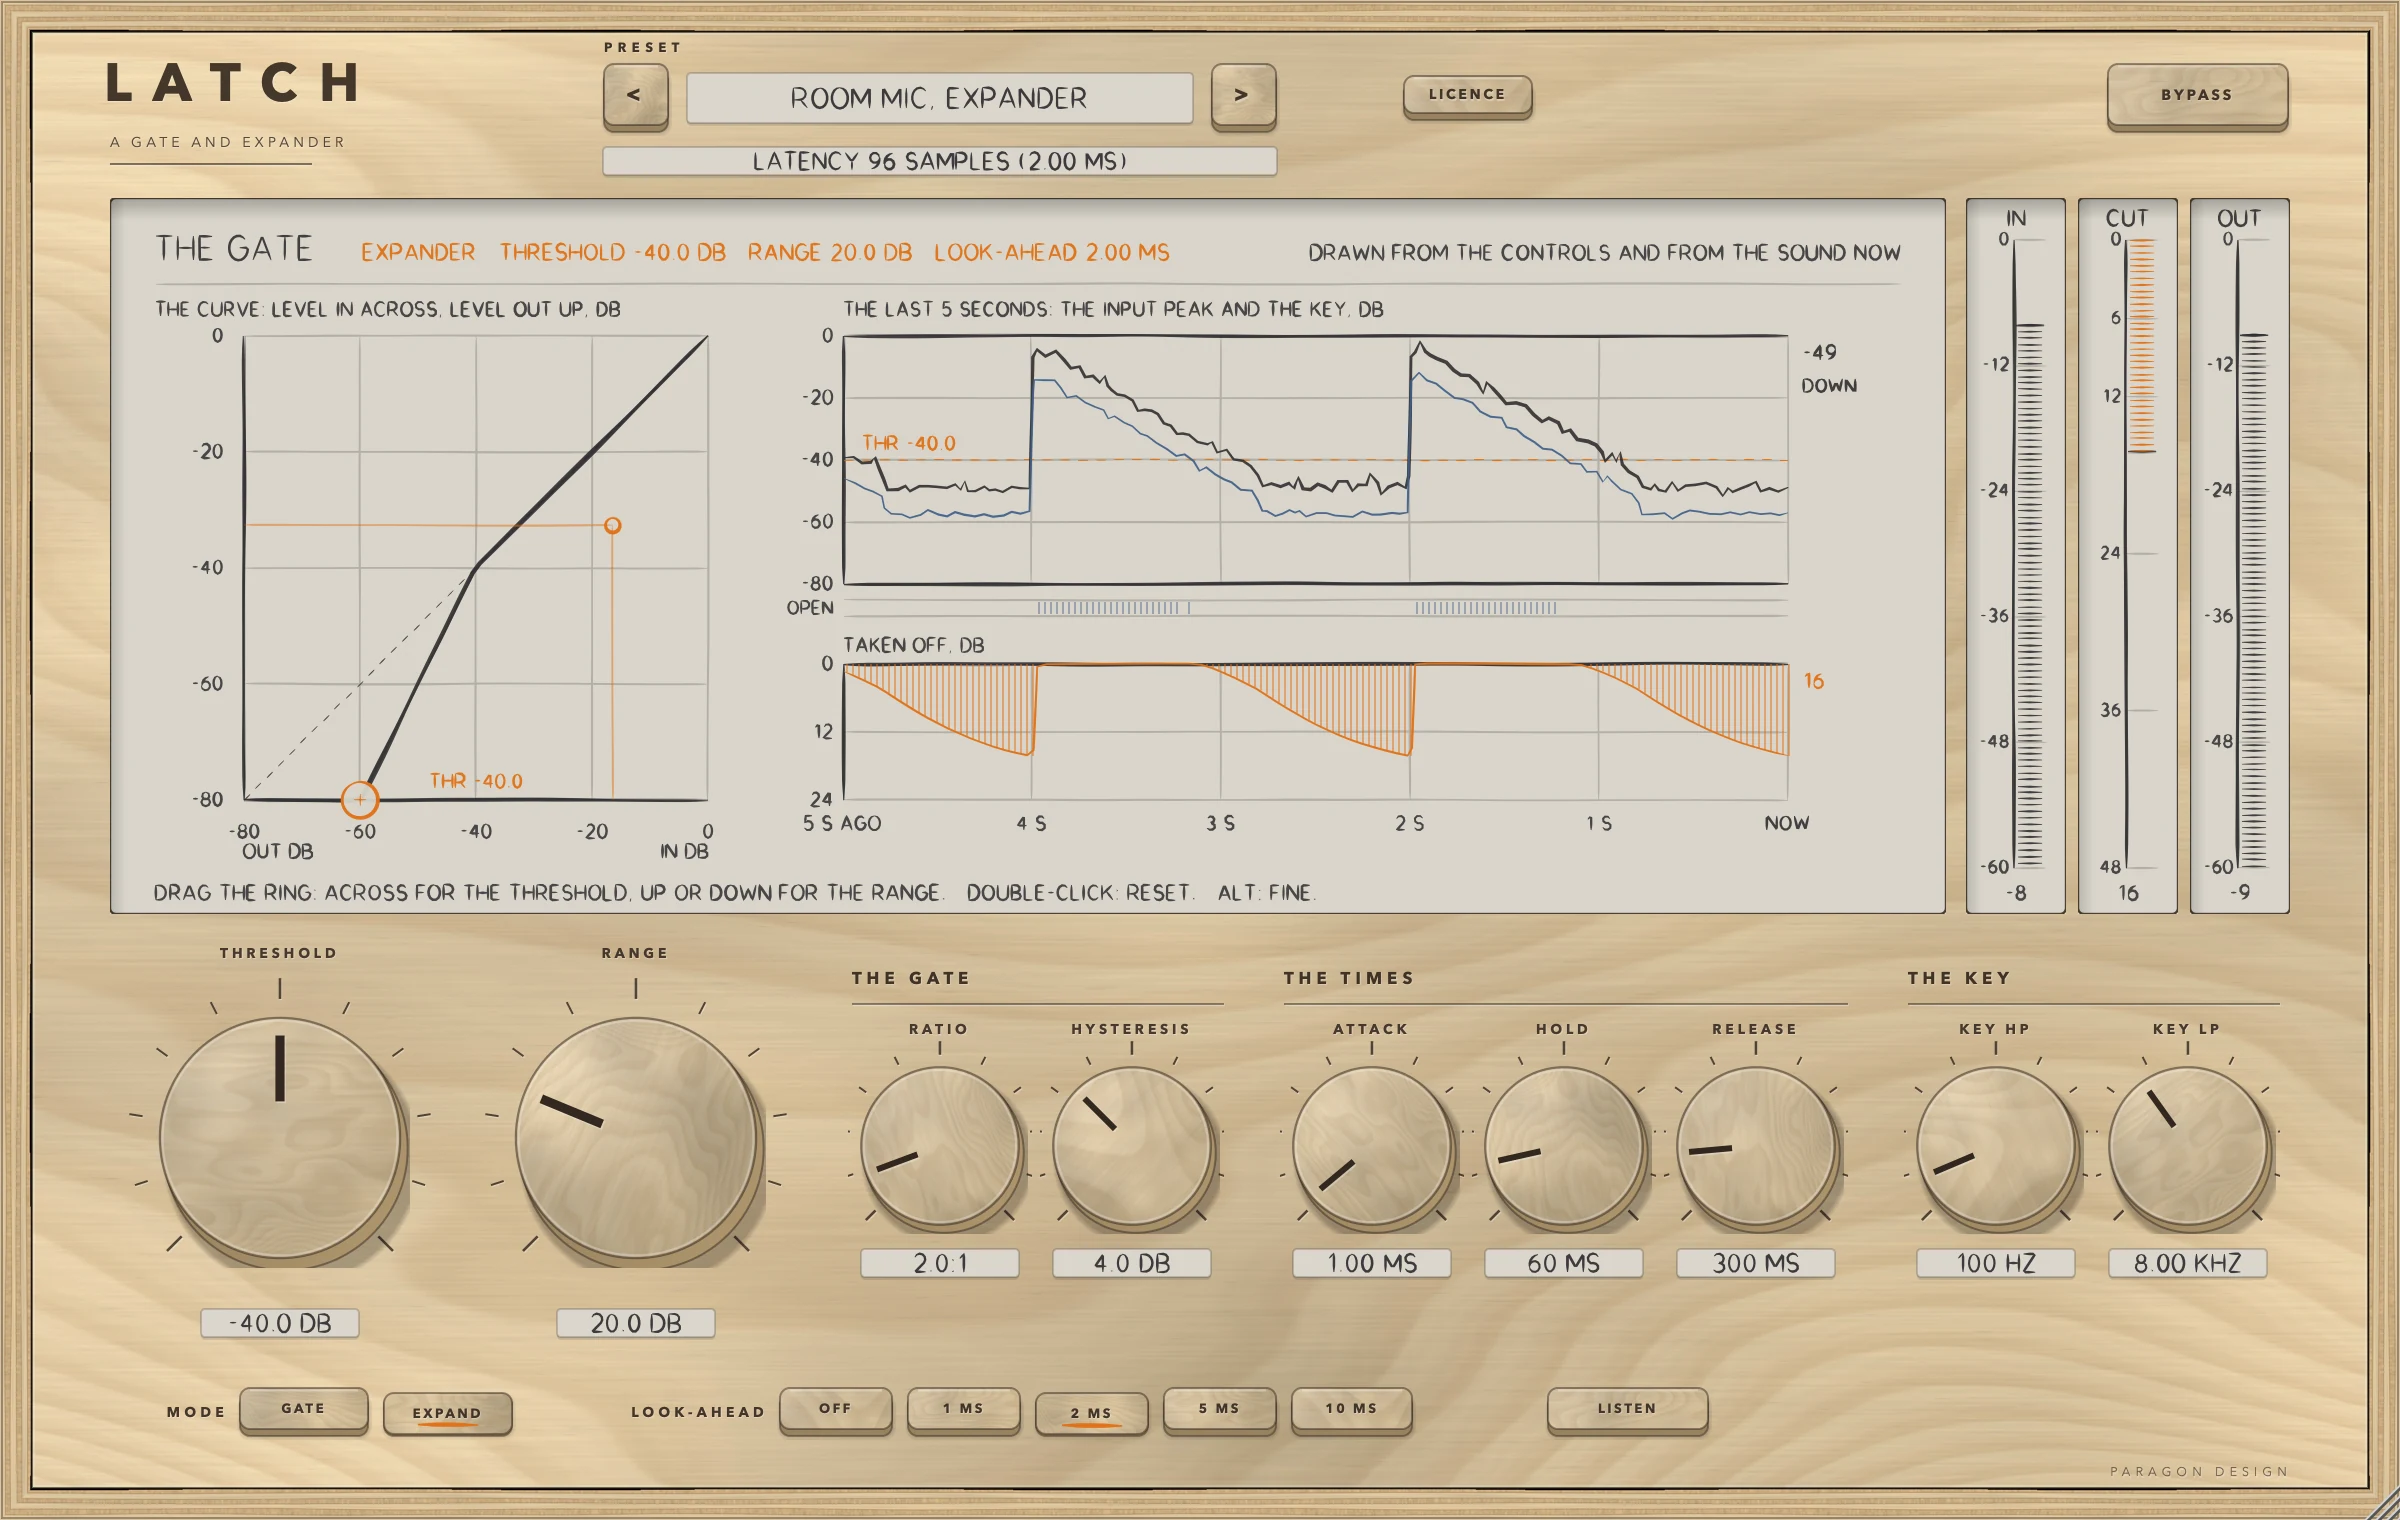
Task: Click the IN level meter
Action: tap(2016, 555)
